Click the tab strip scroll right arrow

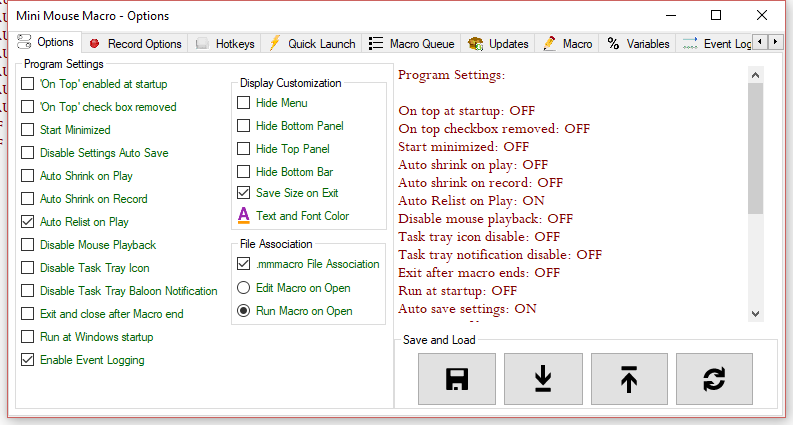click(775, 42)
